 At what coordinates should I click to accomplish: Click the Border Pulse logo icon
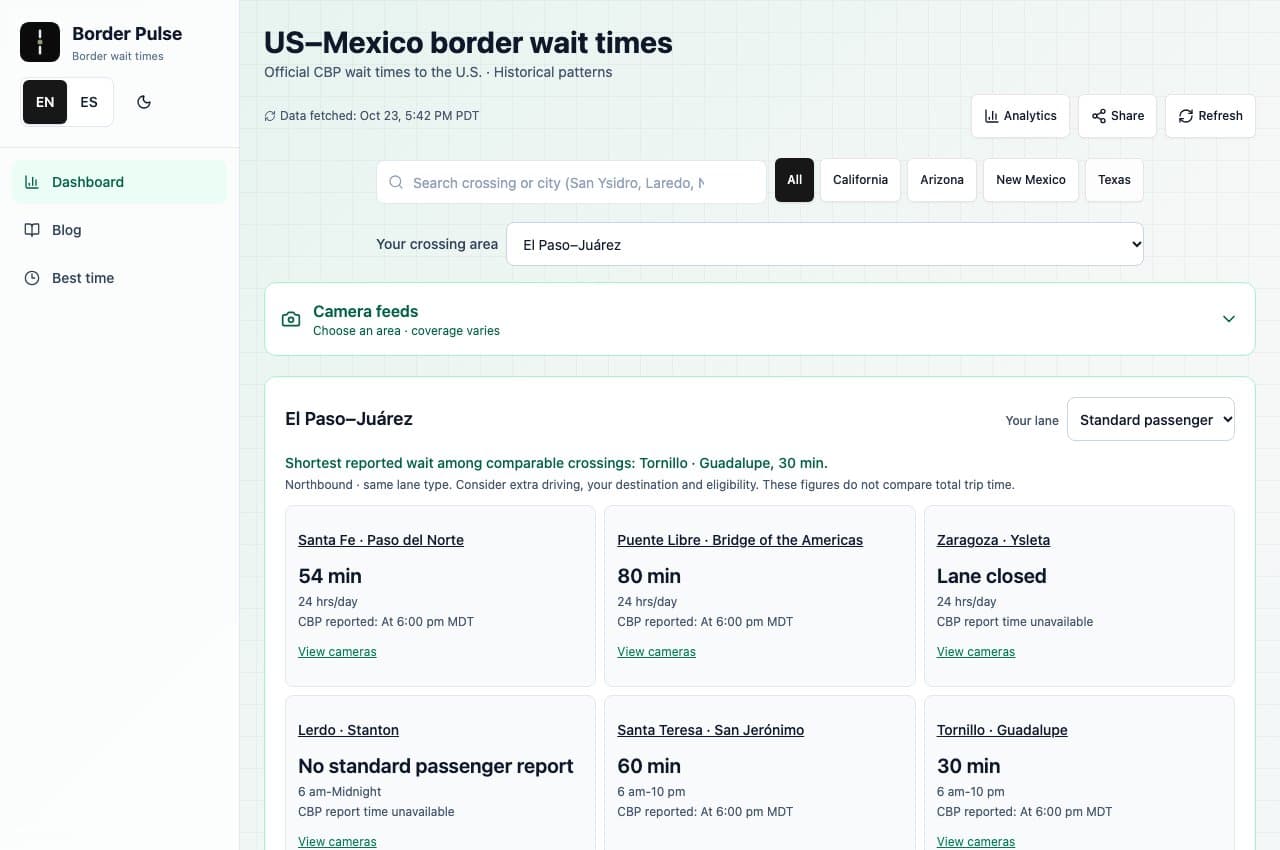click(40, 42)
